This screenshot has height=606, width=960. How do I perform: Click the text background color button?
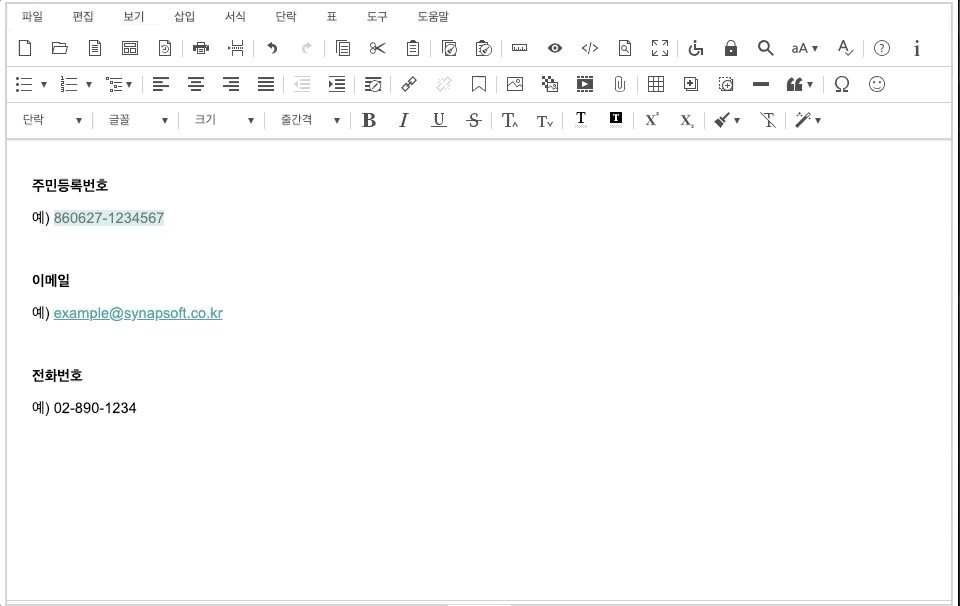point(616,119)
